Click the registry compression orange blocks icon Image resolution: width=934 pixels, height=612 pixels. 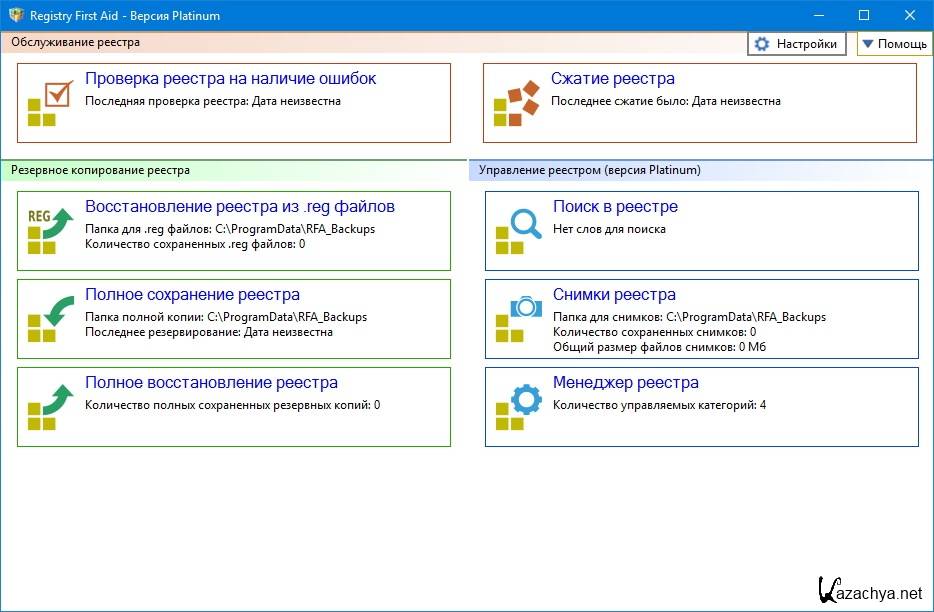point(516,103)
